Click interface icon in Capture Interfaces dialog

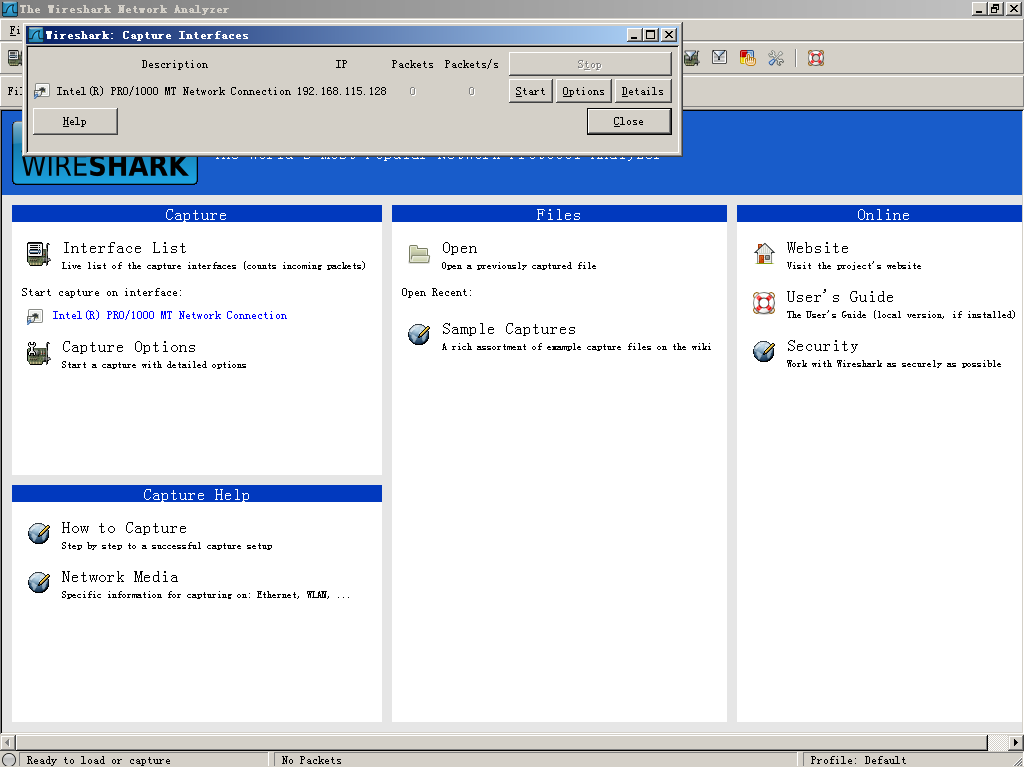click(41, 91)
